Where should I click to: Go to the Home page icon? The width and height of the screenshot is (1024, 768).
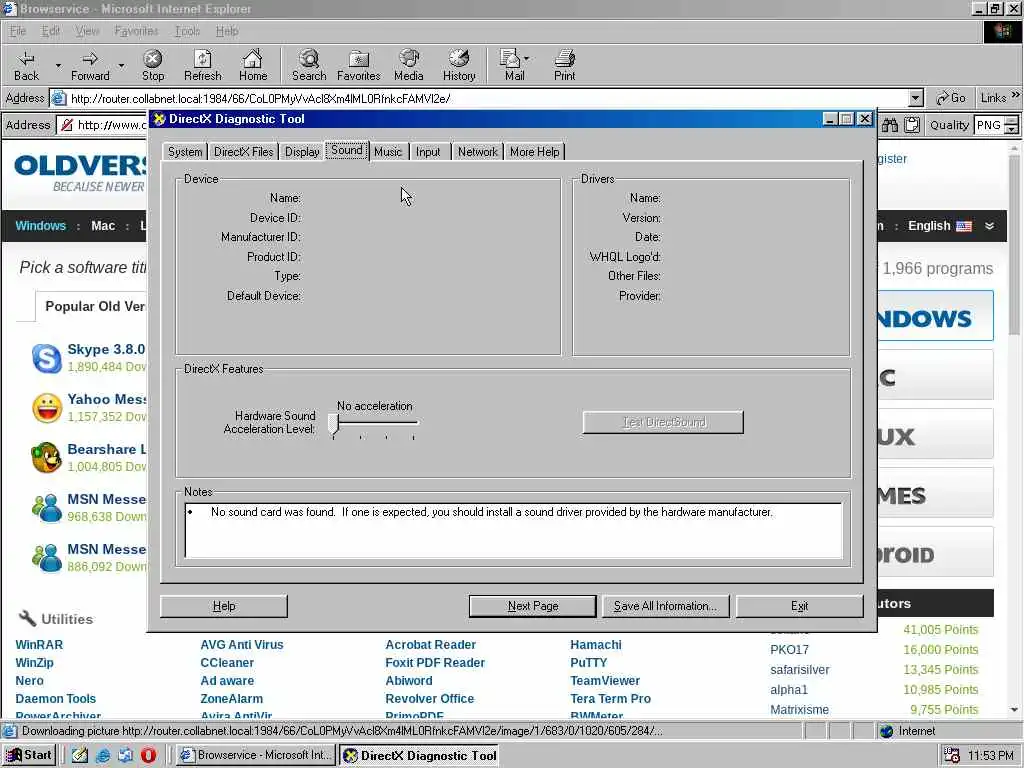pos(253,59)
